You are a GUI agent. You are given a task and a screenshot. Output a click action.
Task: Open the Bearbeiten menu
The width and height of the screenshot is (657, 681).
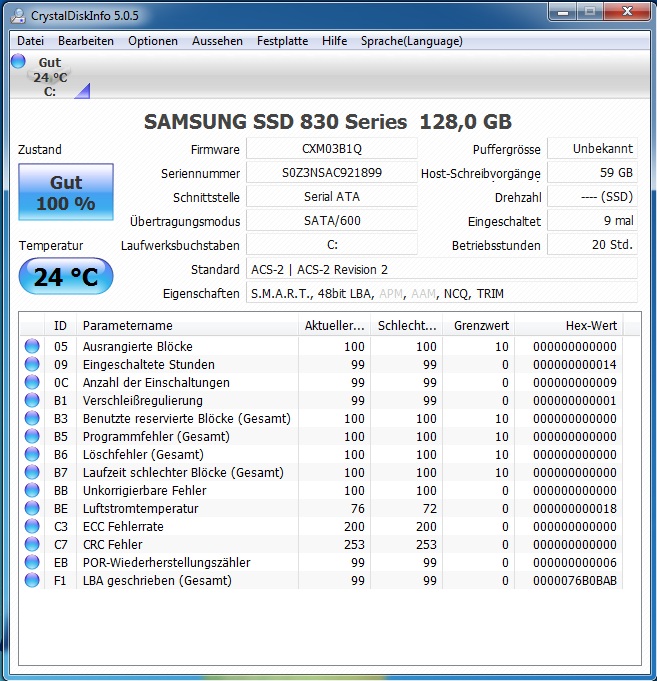pyautogui.click(x=86, y=41)
